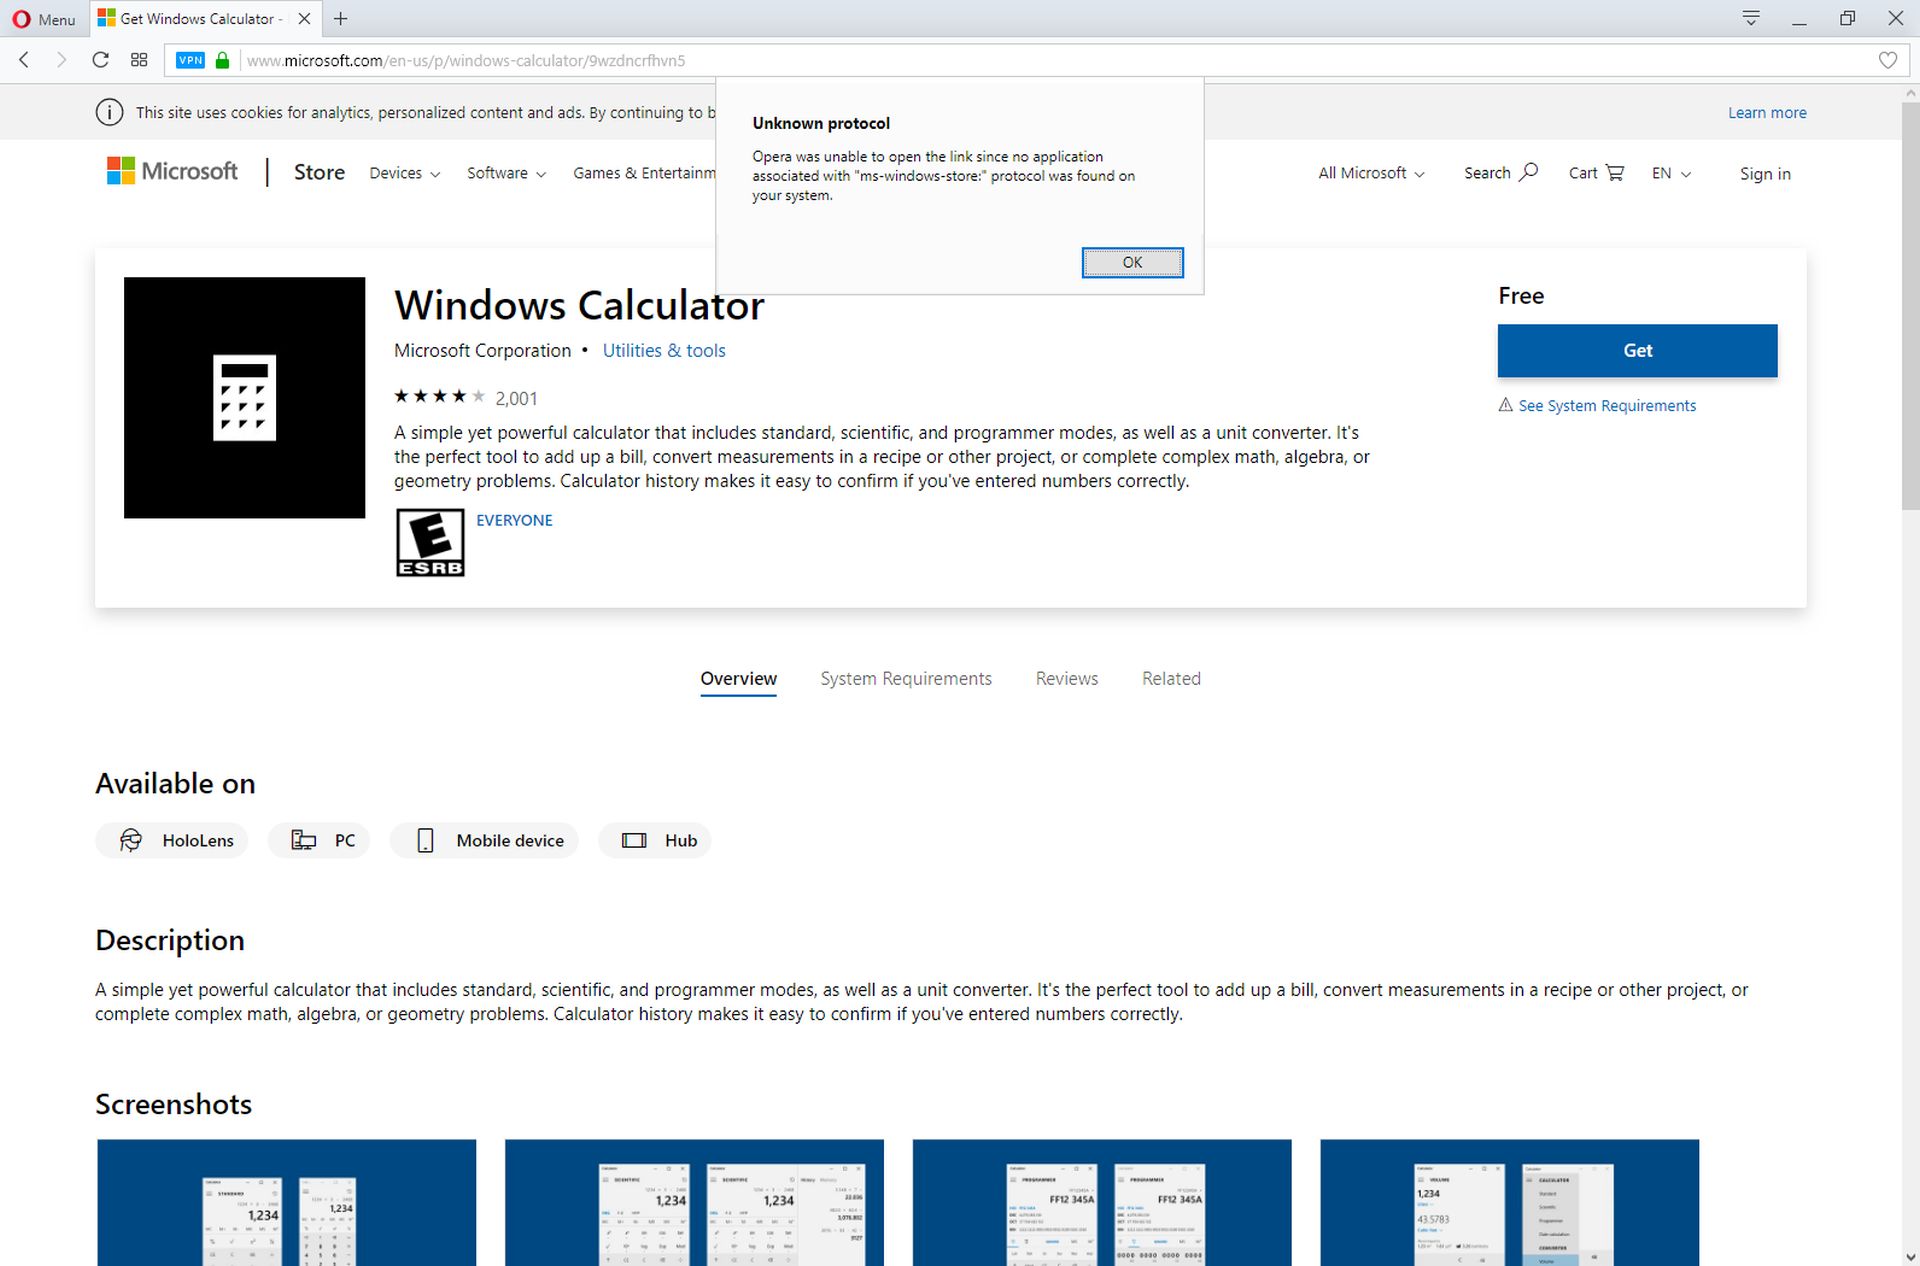Image resolution: width=1920 pixels, height=1266 pixels.
Task: Open See System Requirements link
Action: [x=1607, y=405]
